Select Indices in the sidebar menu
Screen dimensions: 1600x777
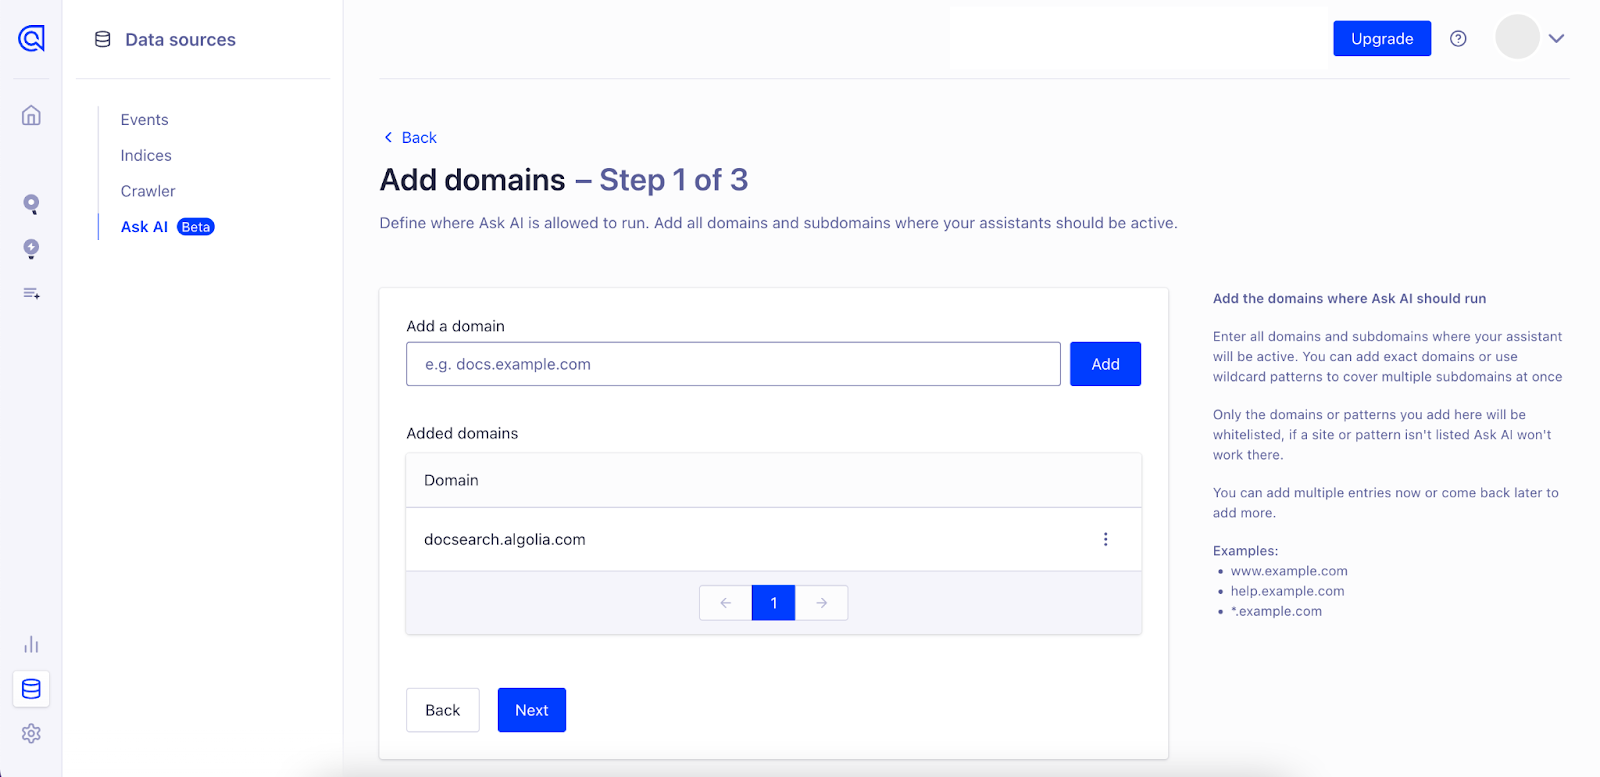point(146,156)
